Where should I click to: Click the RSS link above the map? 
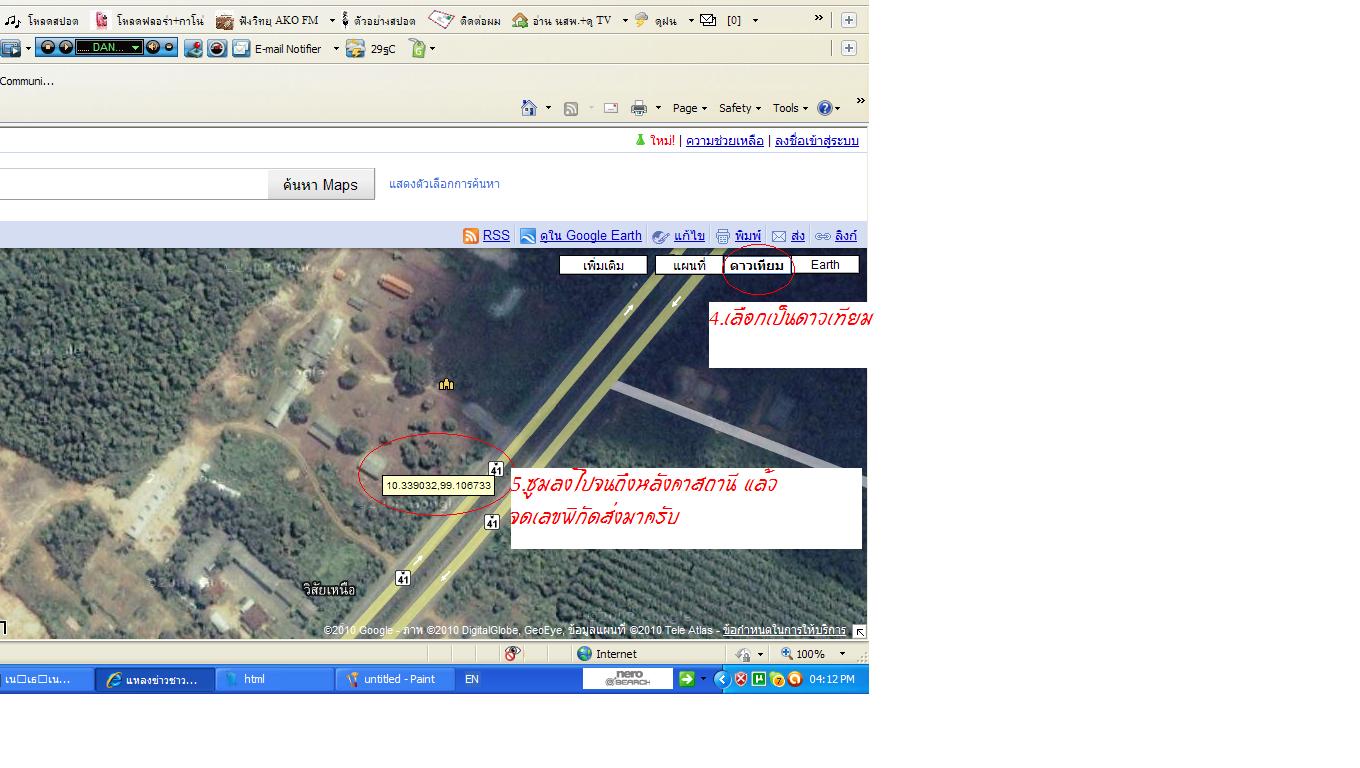click(496, 236)
